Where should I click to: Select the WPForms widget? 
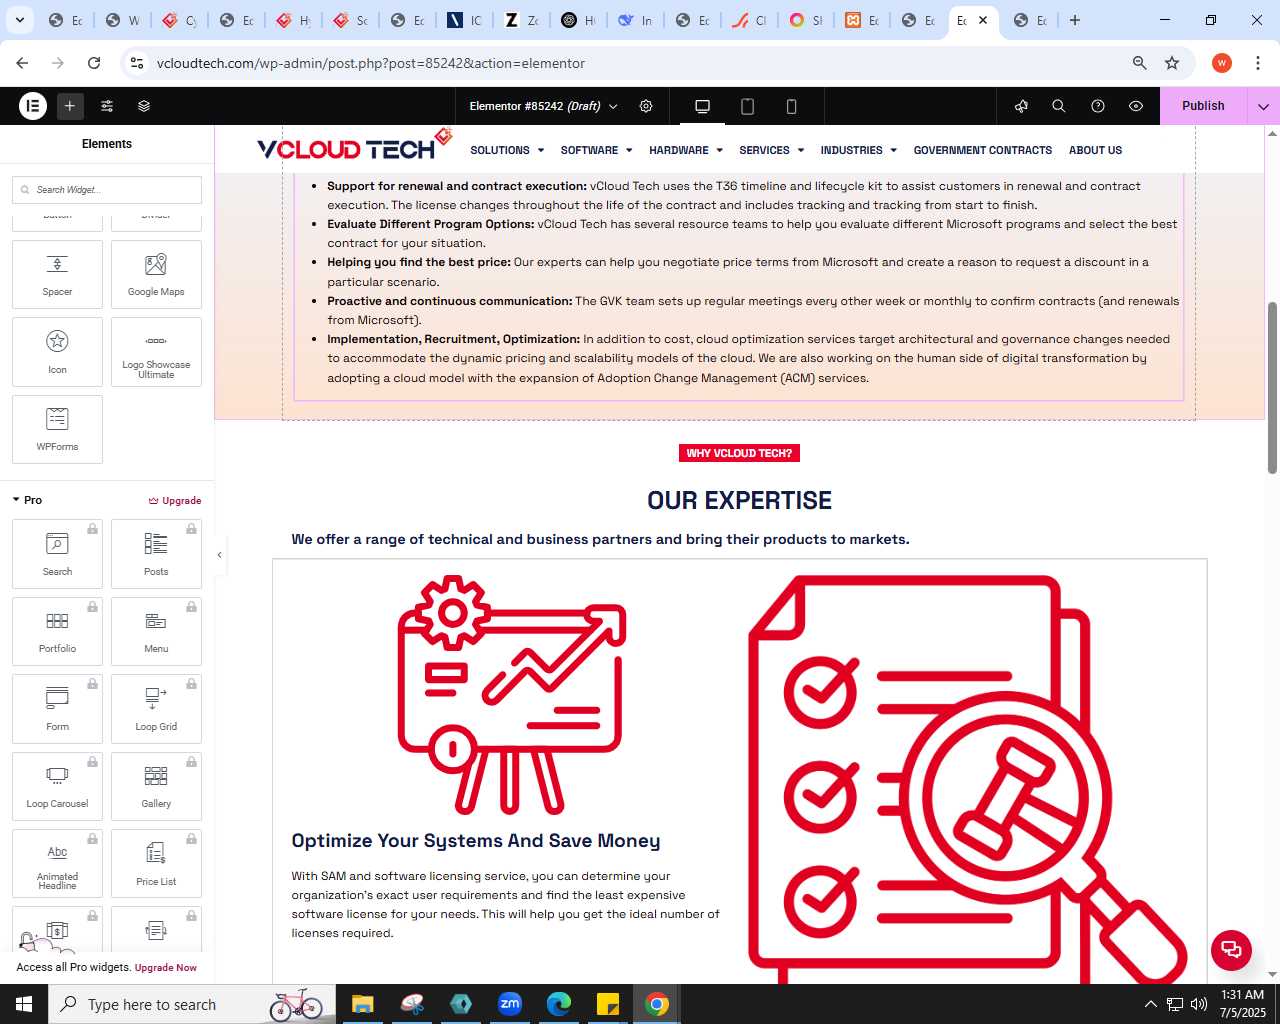point(57,429)
